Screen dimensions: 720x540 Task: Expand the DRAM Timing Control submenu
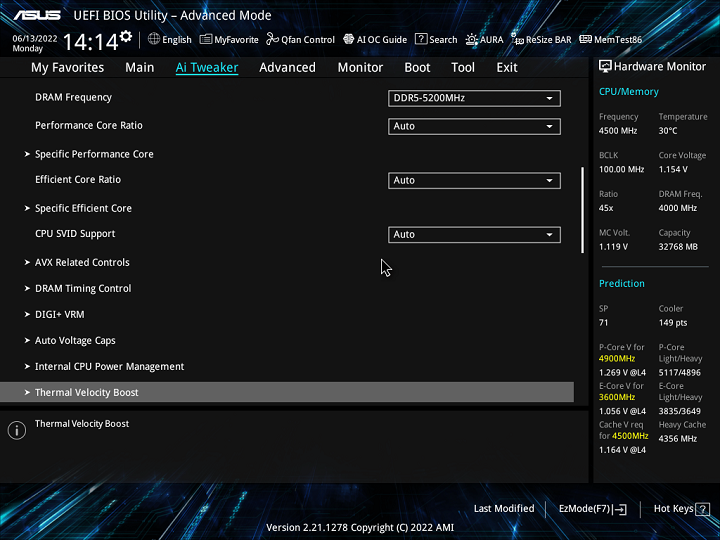pos(83,288)
